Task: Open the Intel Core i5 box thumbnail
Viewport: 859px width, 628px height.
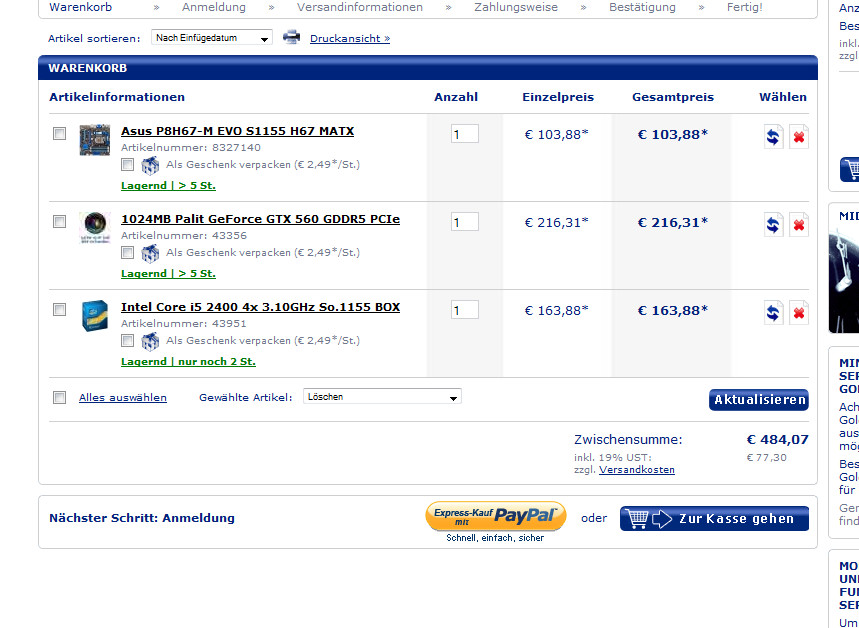Action: tap(95, 316)
